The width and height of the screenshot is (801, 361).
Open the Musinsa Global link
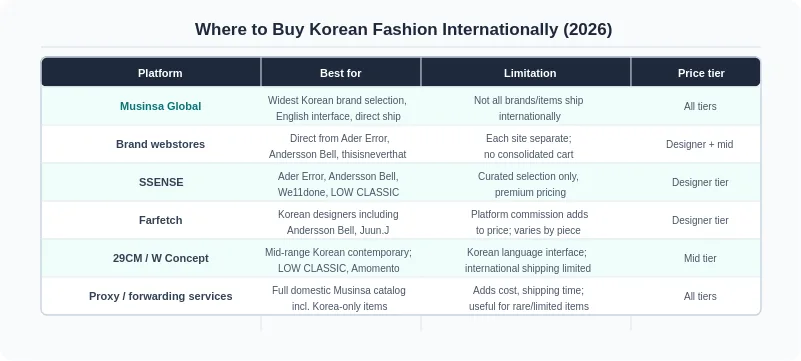tap(160, 106)
